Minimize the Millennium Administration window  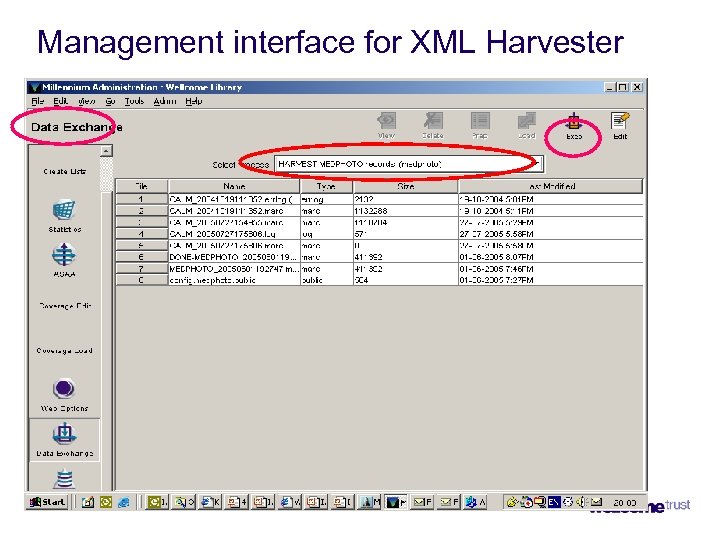tap(609, 87)
